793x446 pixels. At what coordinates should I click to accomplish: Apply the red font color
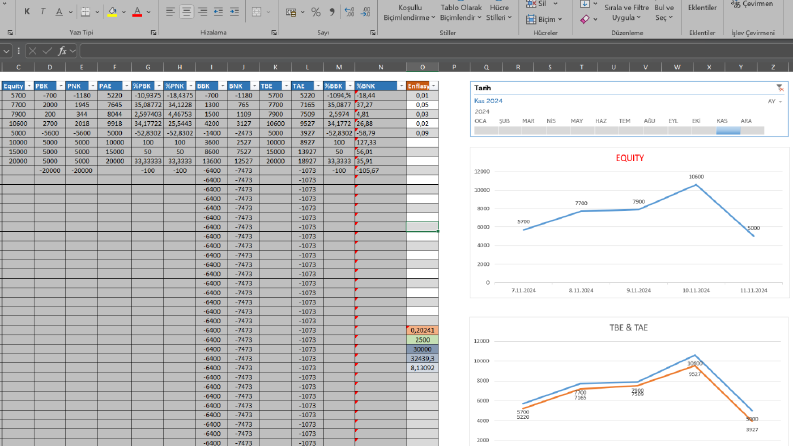coord(137,12)
